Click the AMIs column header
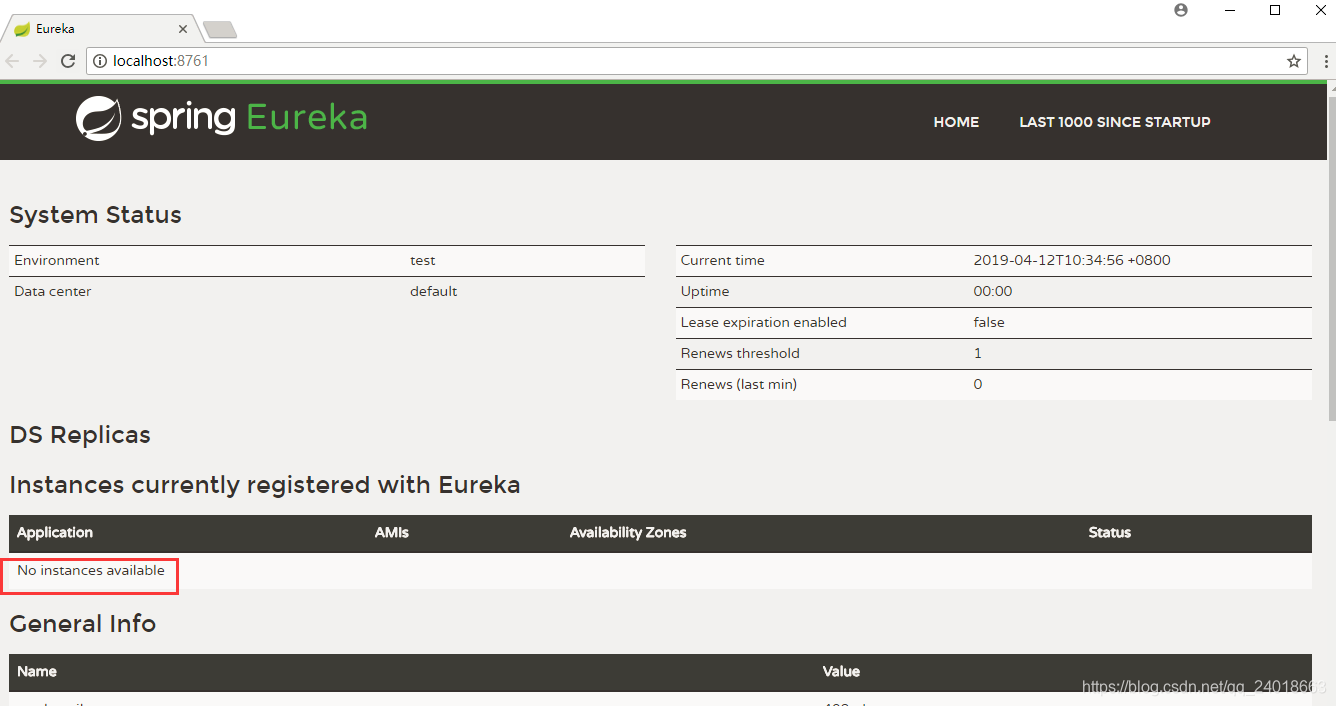 point(392,532)
